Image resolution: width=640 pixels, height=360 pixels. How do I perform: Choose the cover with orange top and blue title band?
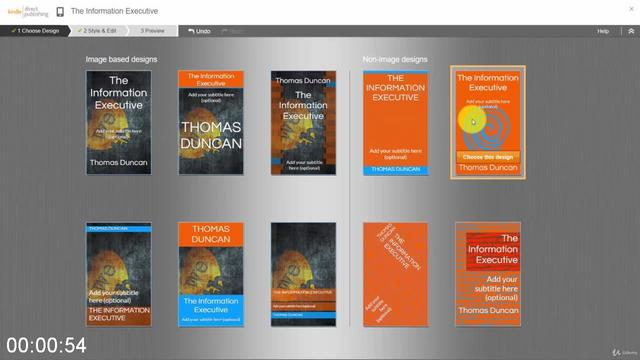pos(211,274)
